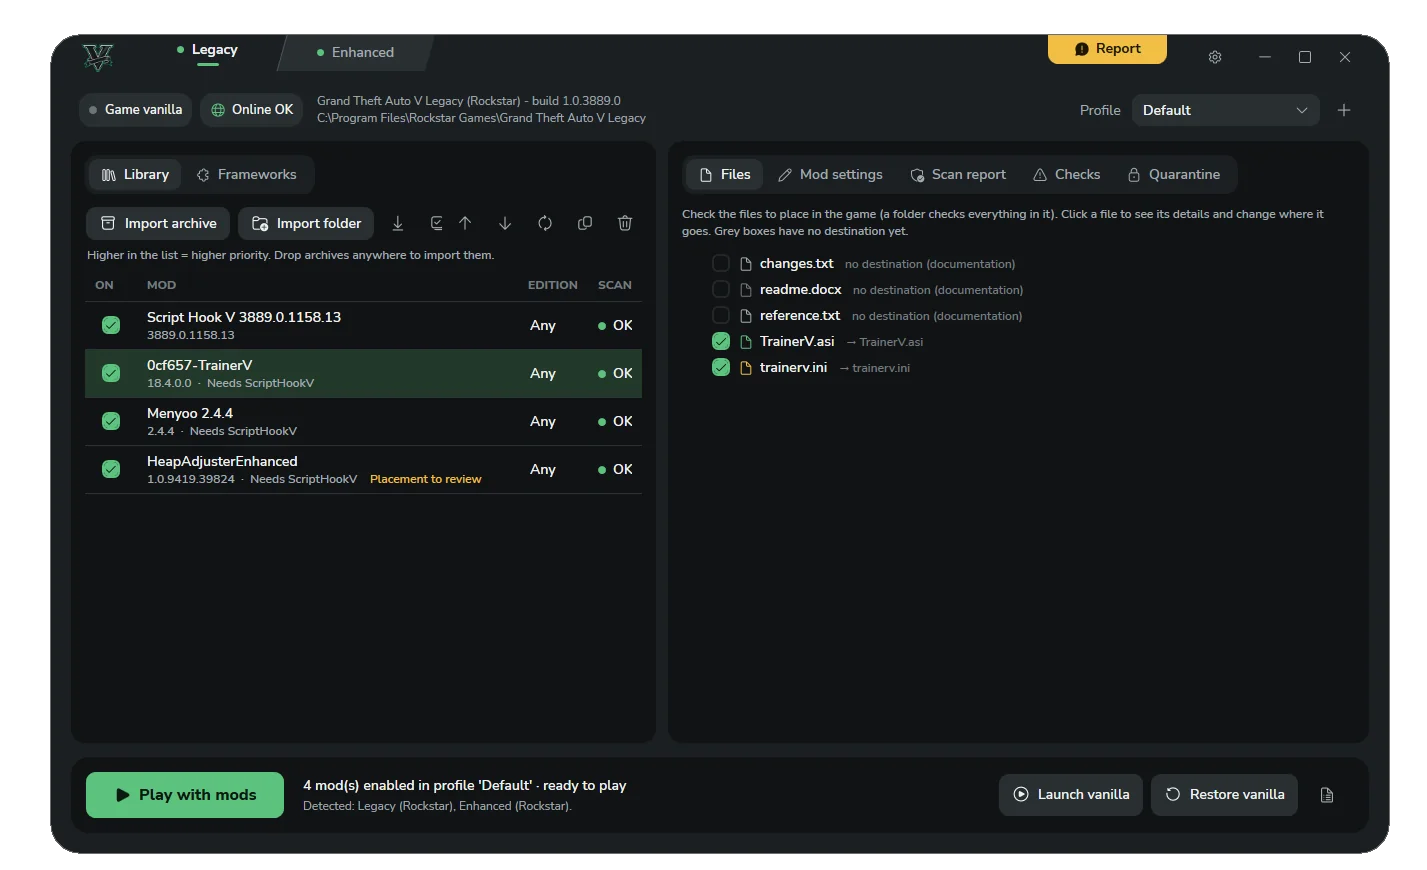Uncheck the TrainerV.asi file checkbox
Viewport: 1427px width, 870px height.
pos(720,341)
